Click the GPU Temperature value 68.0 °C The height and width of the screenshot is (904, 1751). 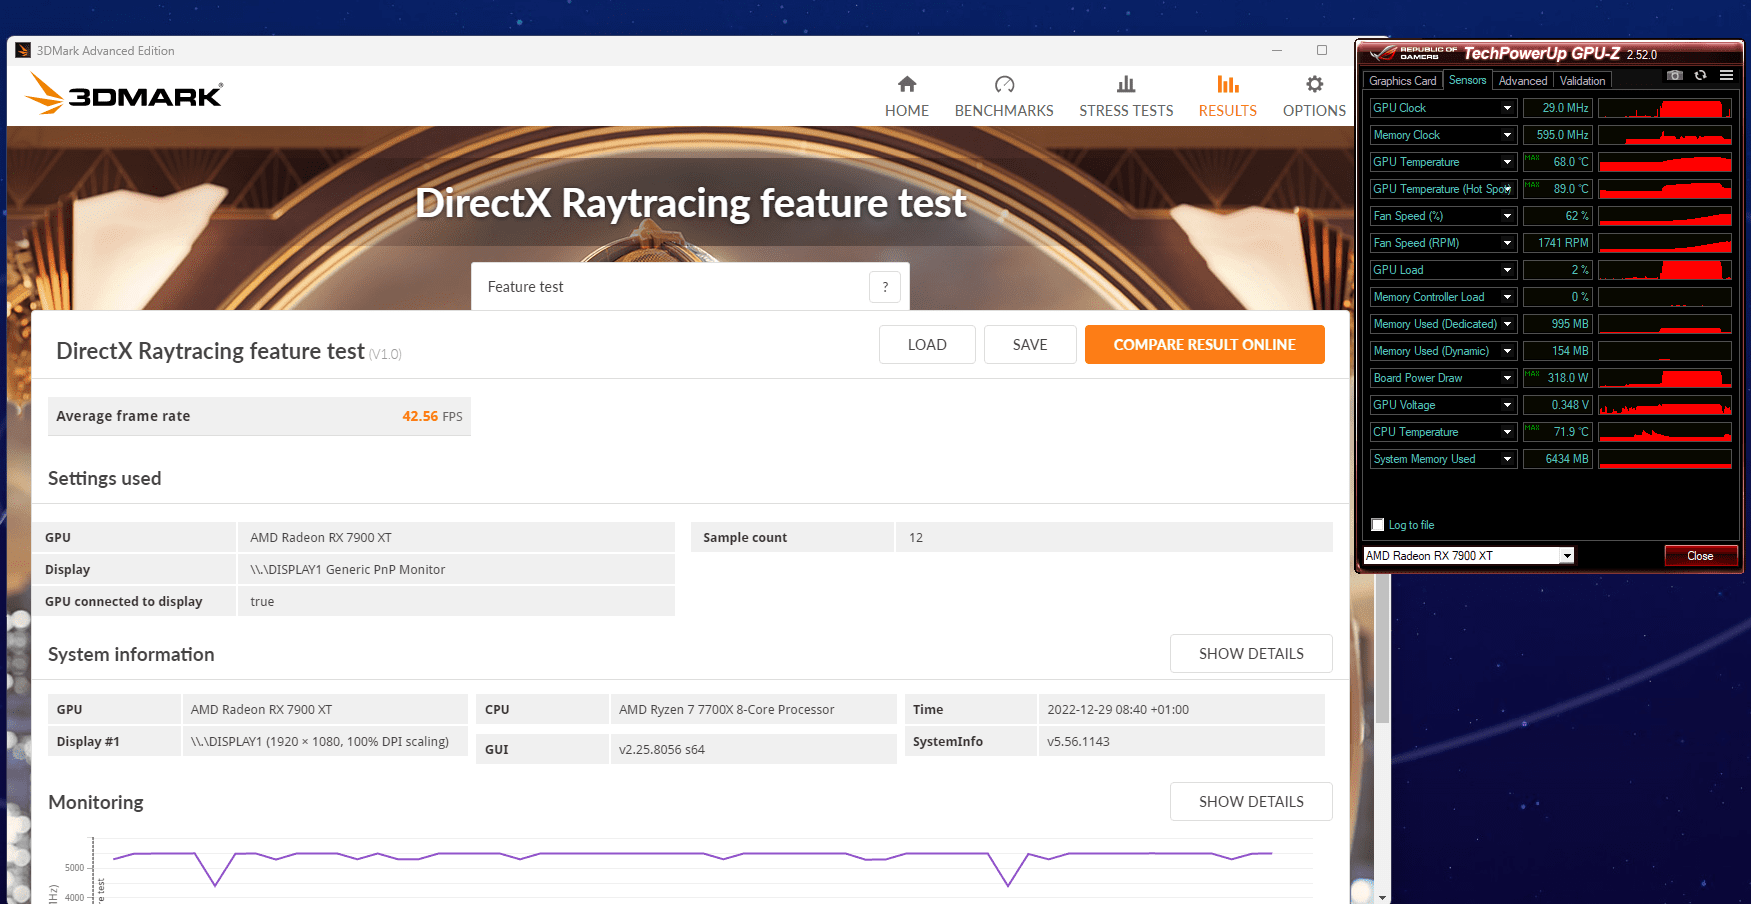pos(1557,162)
